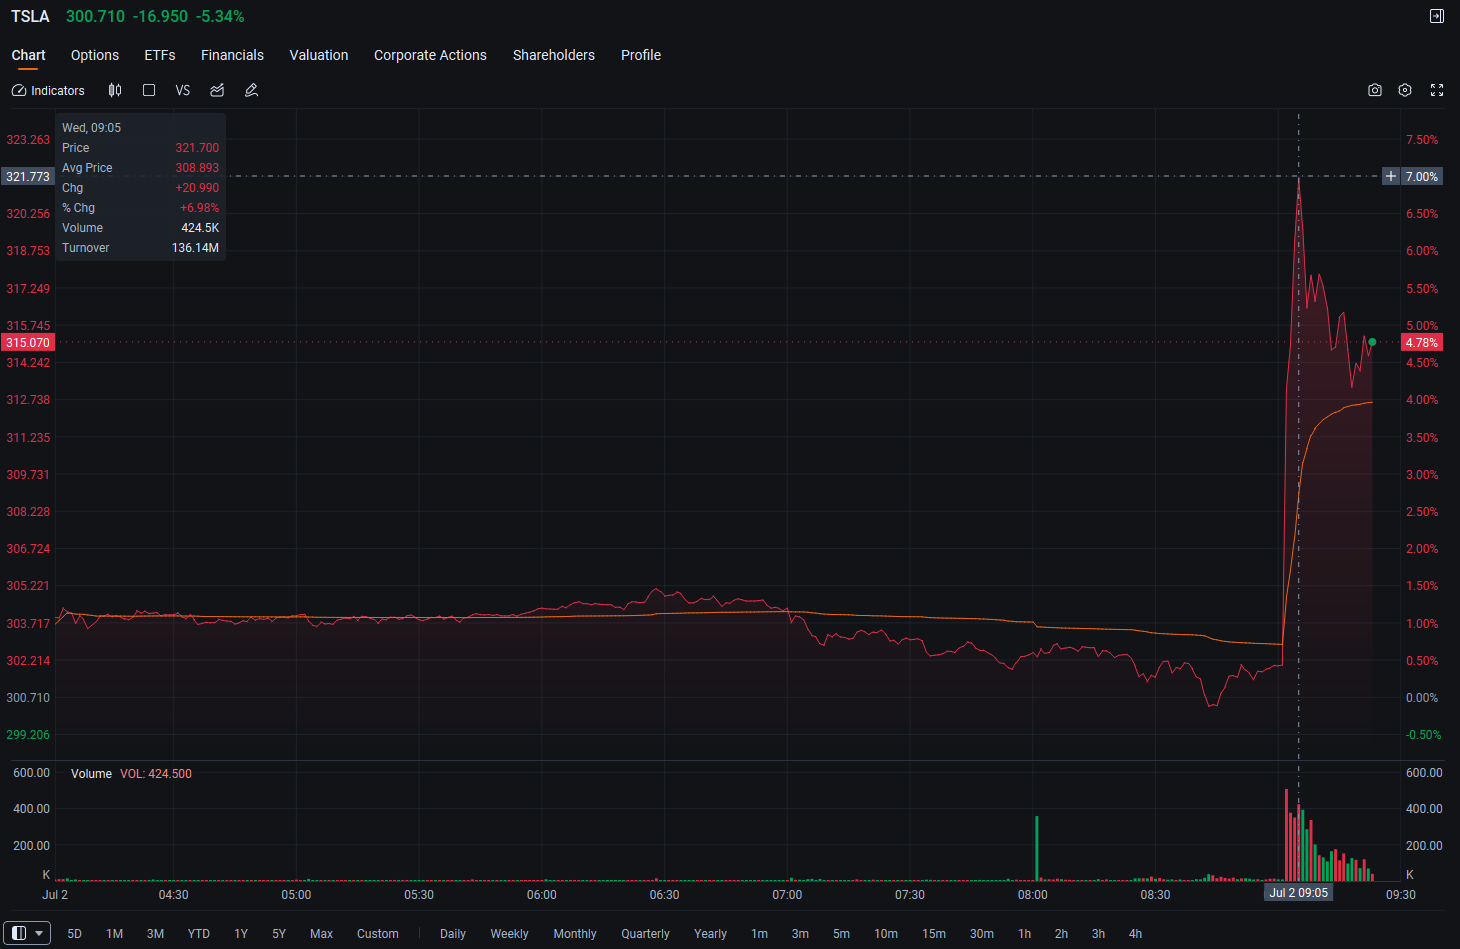This screenshot has height=949, width=1460.
Task: Click the Avg Price value 308.893
Action: 197,168
